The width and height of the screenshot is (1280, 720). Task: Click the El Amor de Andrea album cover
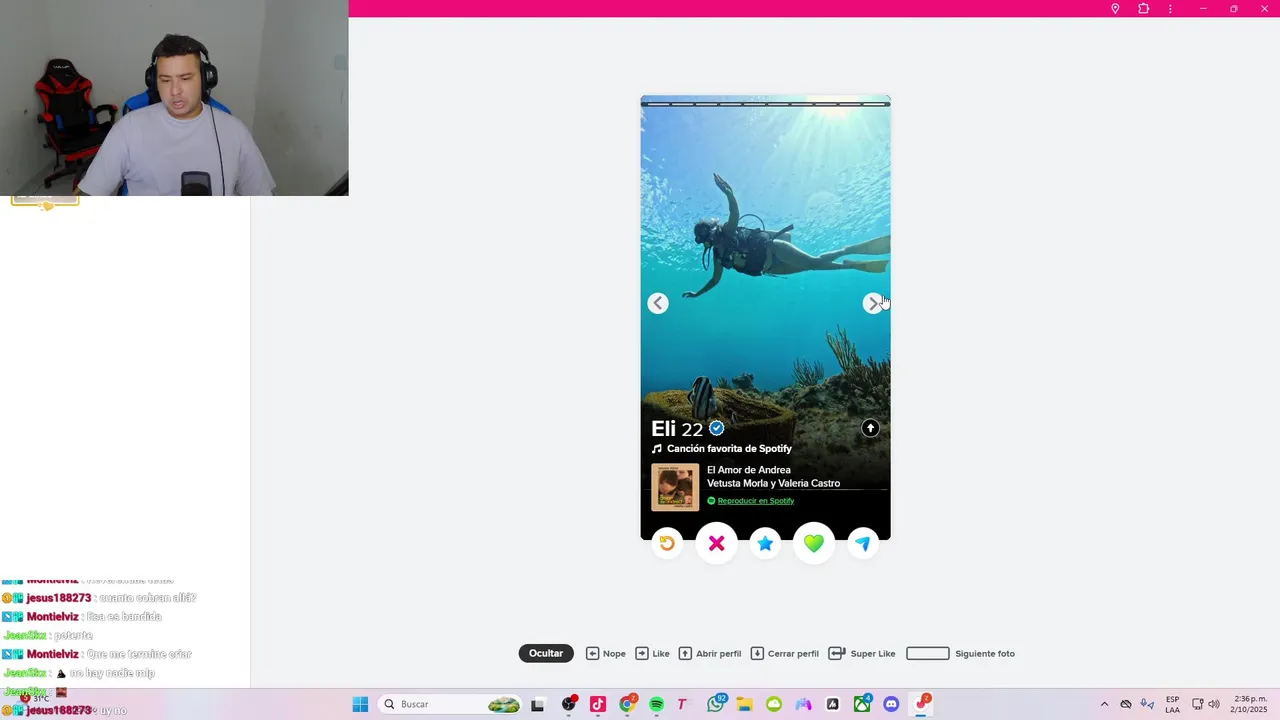pos(675,487)
